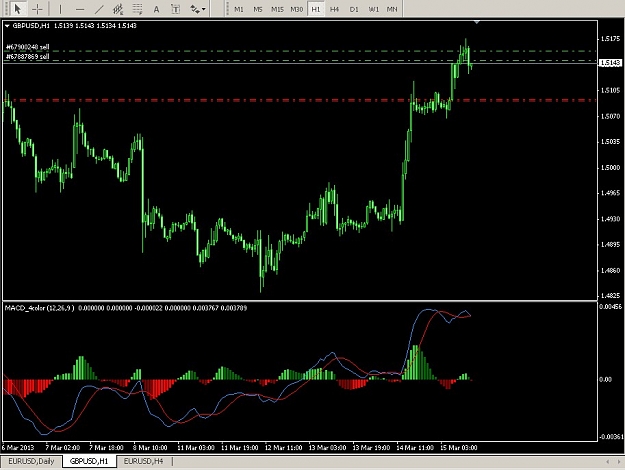Choose the equidistant channel tool
Viewport: 625px width, 470px height.
coord(118,9)
